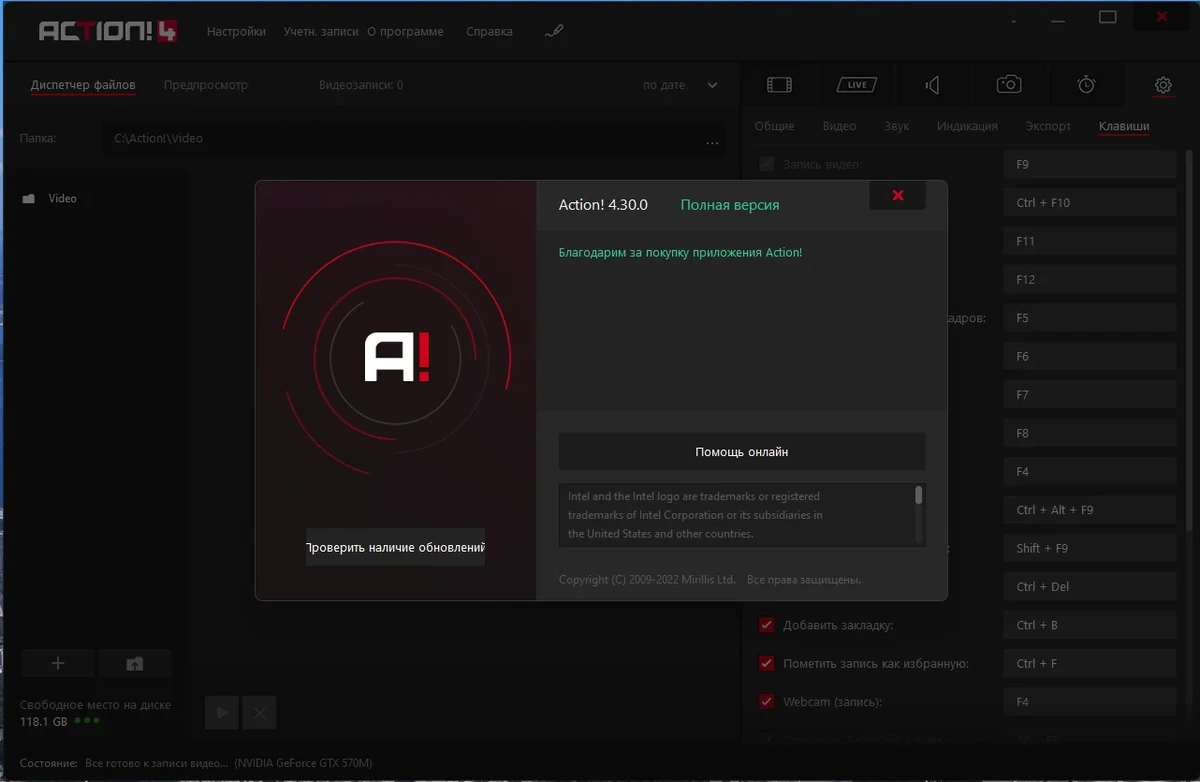Click the Ctrl + Del hotkey field
The height and width of the screenshot is (782, 1200).
(1090, 587)
